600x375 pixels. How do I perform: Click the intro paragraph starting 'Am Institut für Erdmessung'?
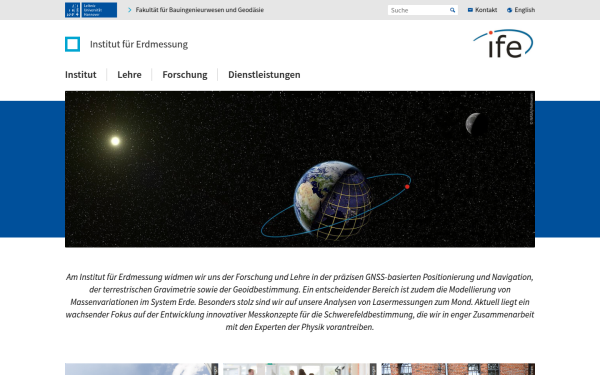coord(300,302)
